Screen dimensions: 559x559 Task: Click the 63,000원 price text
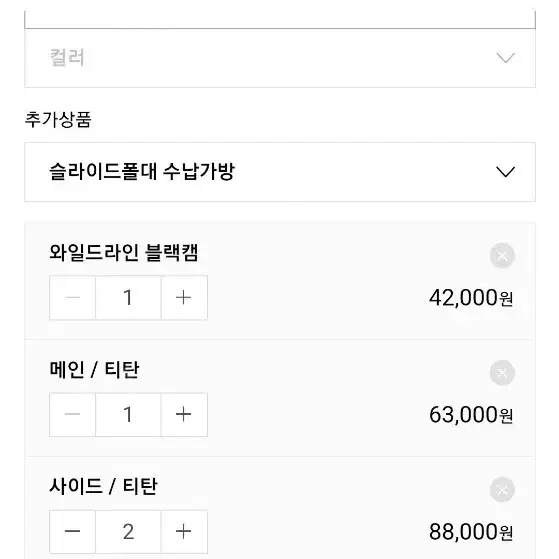click(x=471, y=415)
